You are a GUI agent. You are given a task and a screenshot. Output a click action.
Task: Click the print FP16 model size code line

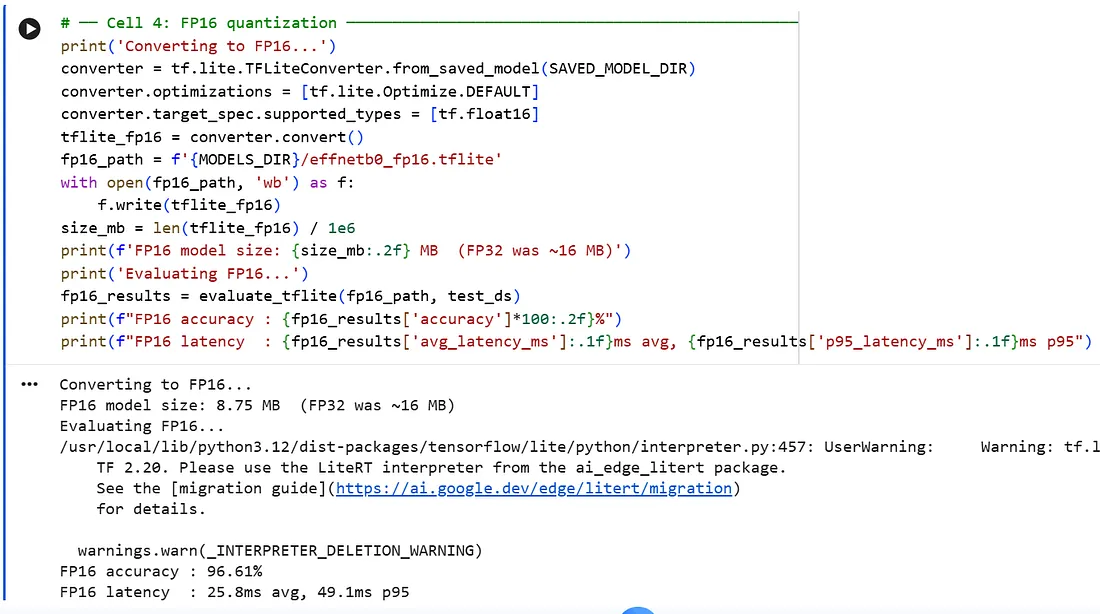click(x=346, y=251)
